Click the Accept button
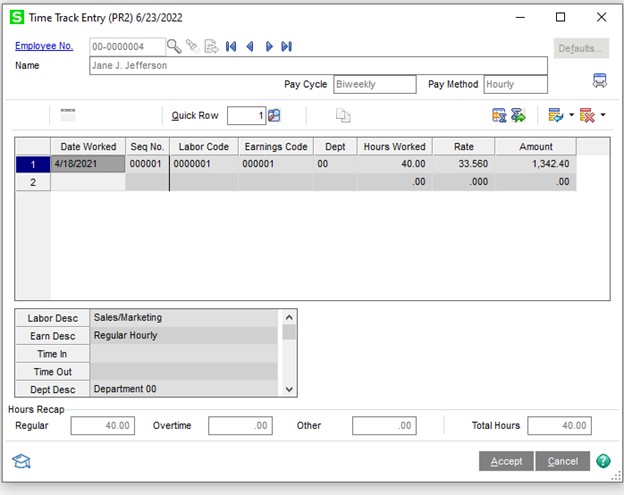Screen dimensions: 624x495 [506, 461]
